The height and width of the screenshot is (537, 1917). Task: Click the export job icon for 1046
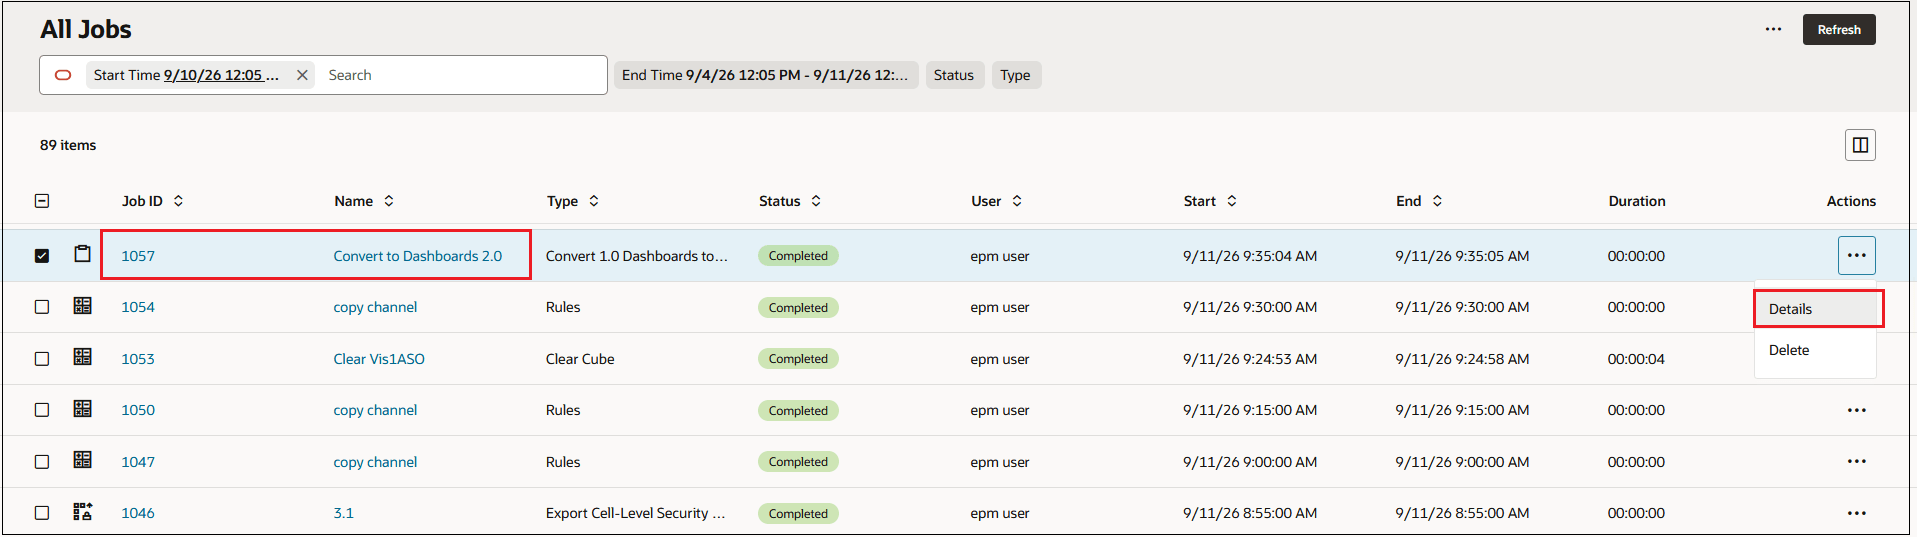tap(83, 512)
